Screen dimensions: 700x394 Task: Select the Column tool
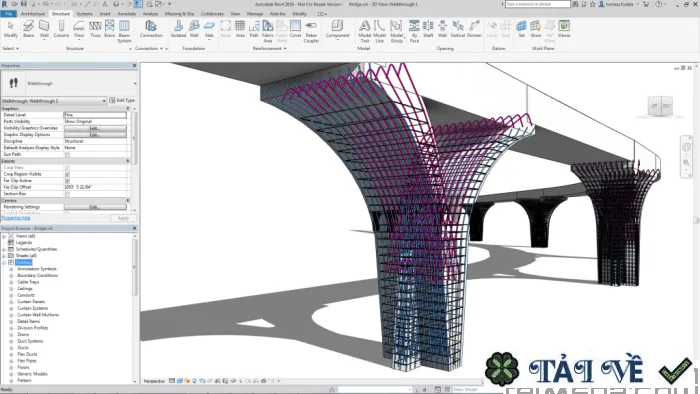(61, 29)
